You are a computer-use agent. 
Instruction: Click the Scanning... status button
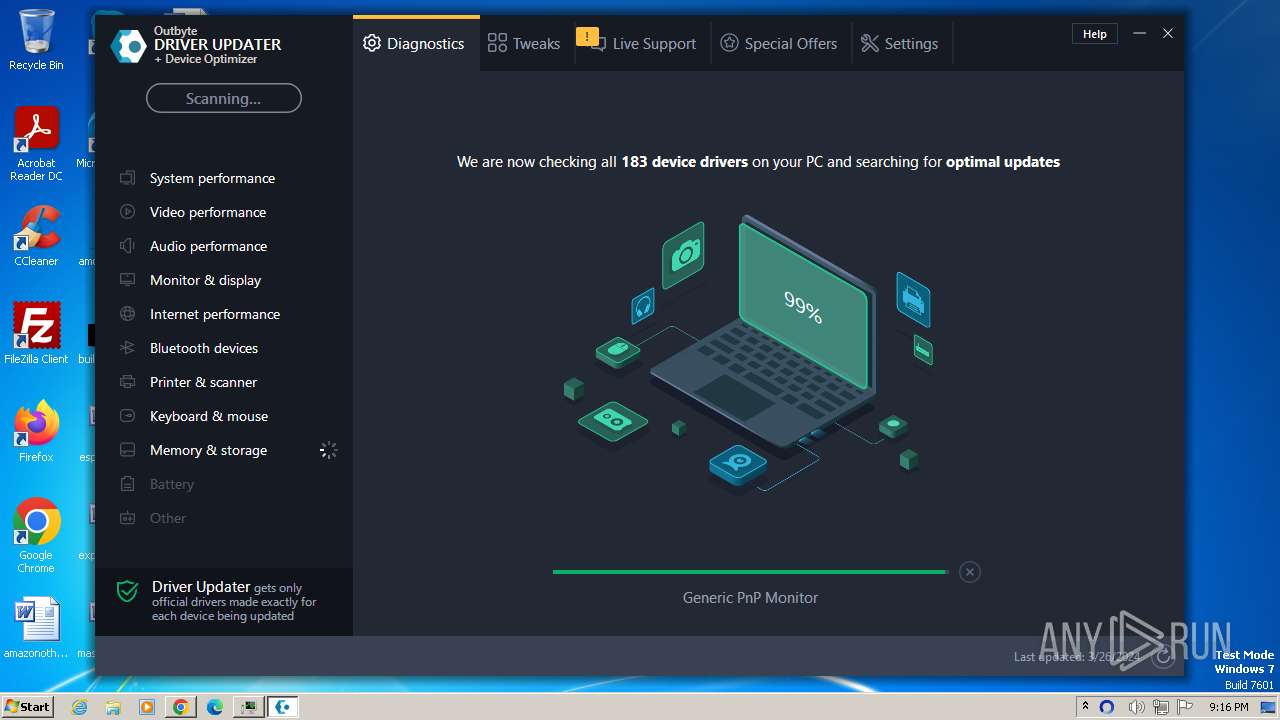click(224, 98)
